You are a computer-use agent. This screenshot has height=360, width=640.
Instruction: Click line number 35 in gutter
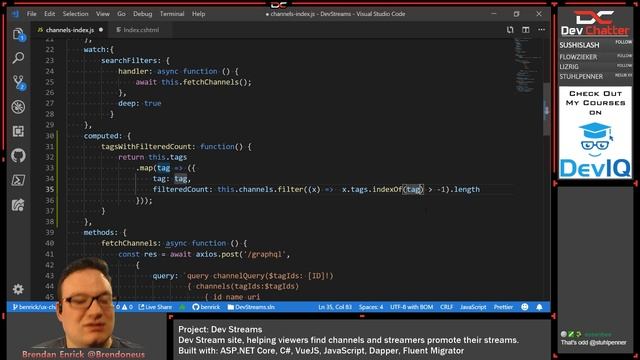pyautogui.click(x=49, y=189)
